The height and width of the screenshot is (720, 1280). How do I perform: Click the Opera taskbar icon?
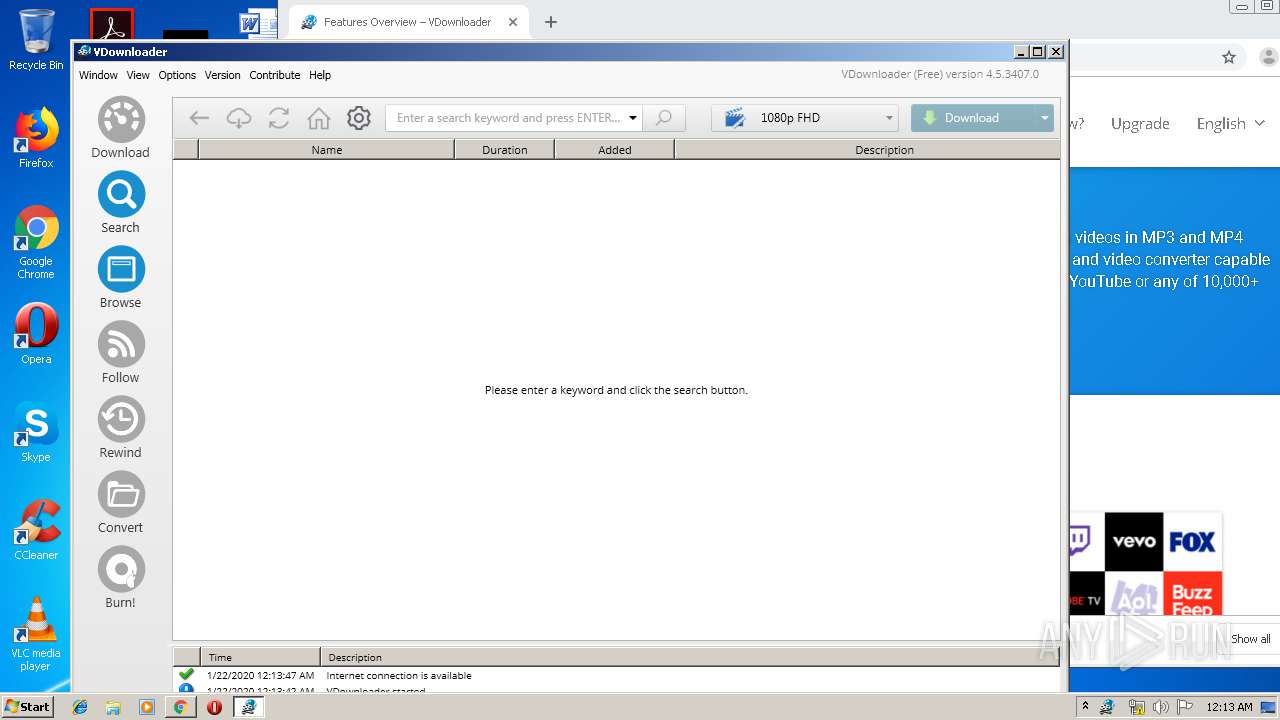click(214, 707)
